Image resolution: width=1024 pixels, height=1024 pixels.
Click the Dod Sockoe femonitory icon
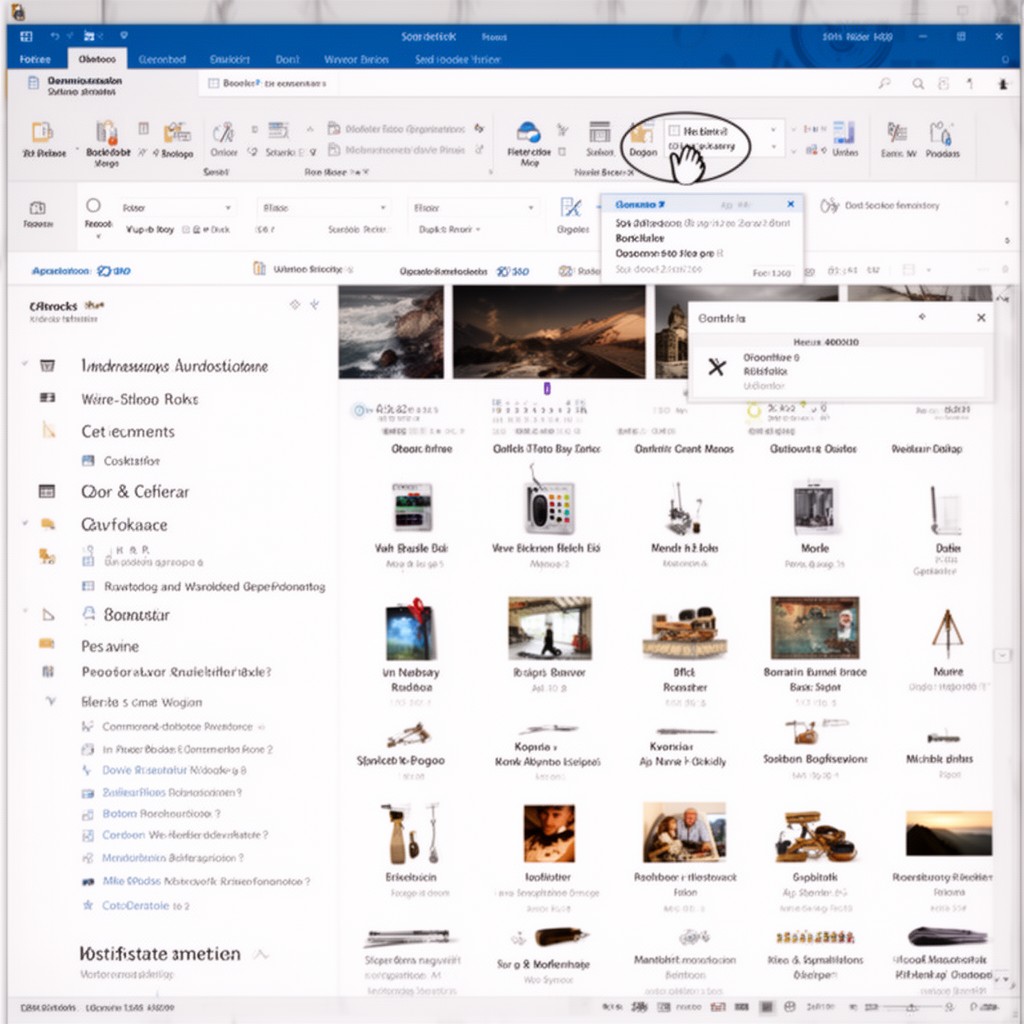coord(829,206)
